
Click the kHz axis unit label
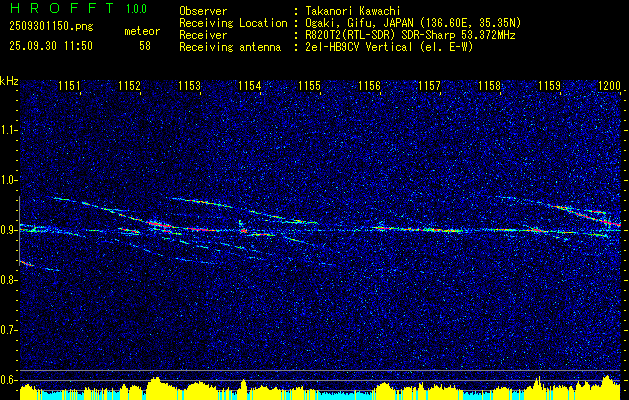(9, 81)
